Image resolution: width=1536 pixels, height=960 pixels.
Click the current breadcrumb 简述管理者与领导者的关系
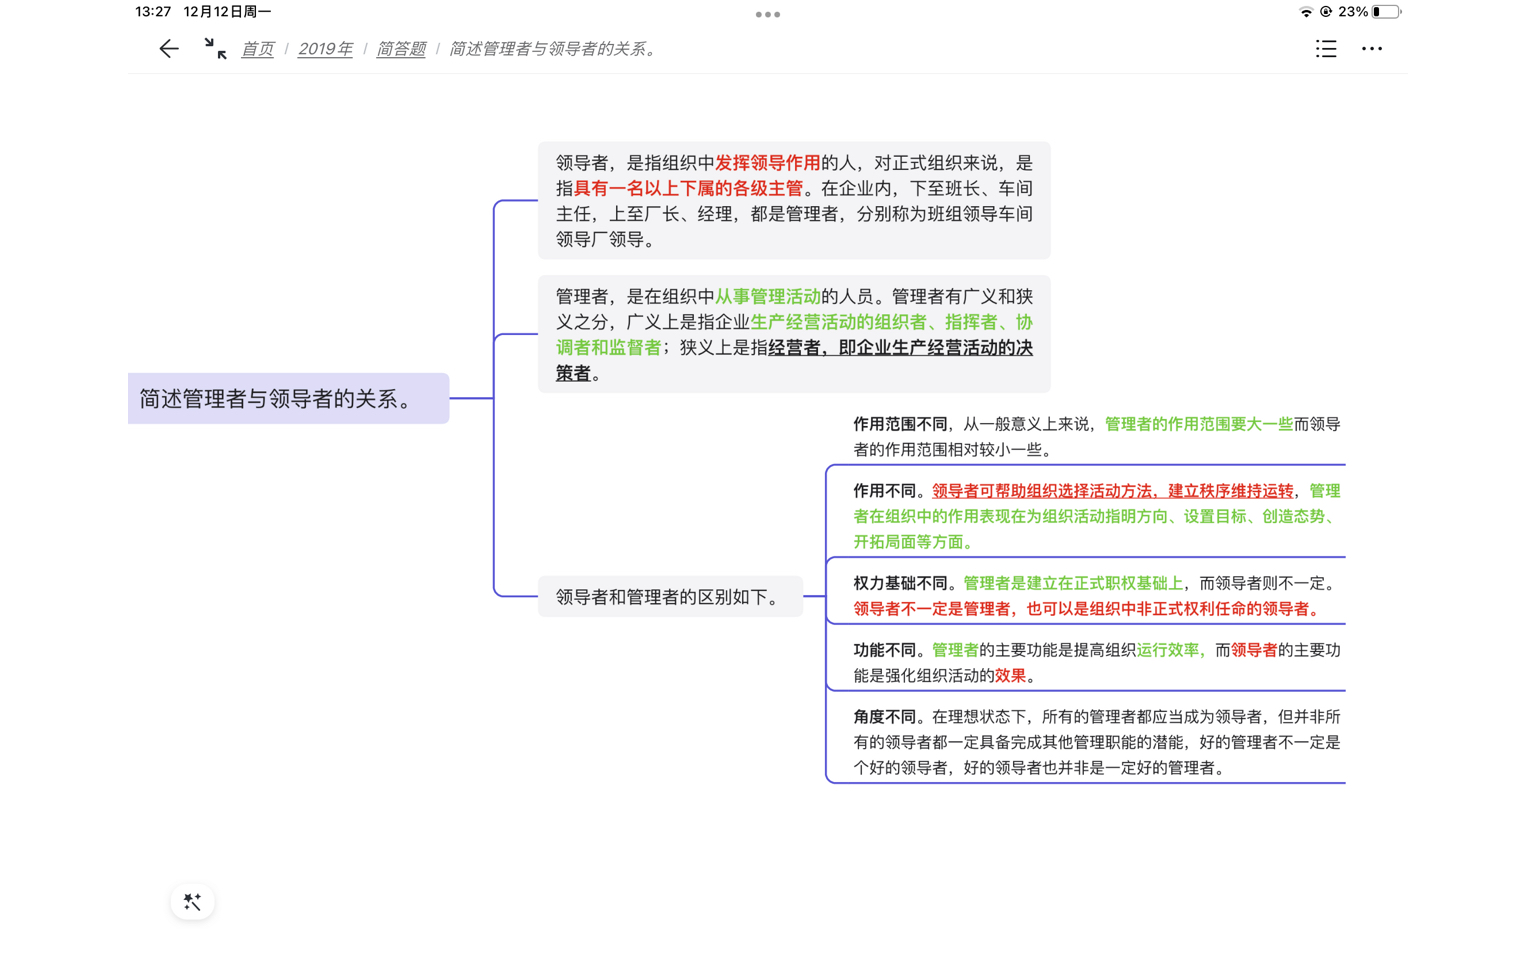pos(553,49)
